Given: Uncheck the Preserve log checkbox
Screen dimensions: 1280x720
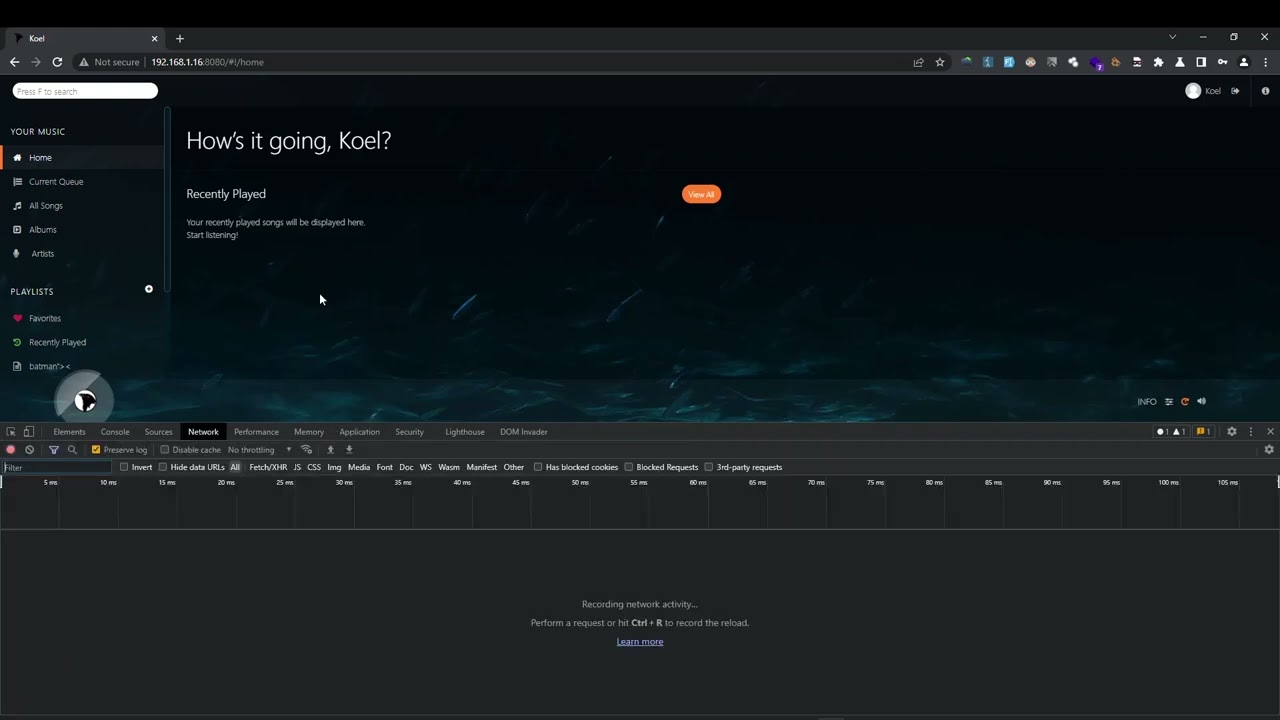Looking at the screenshot, I should point(96,450).
